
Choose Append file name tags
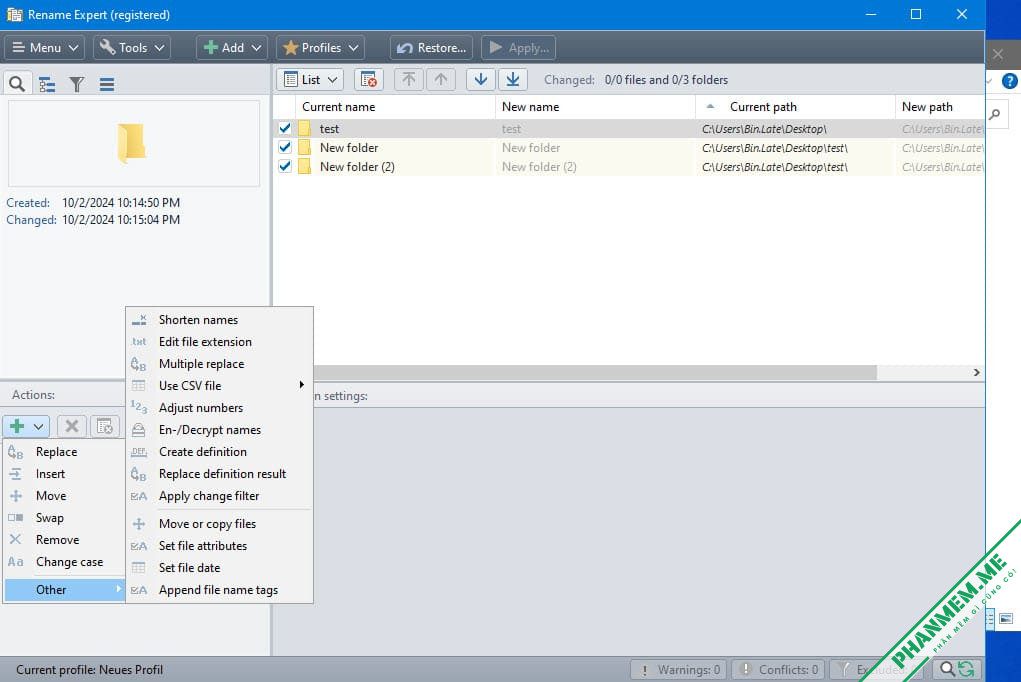point(219,590)
